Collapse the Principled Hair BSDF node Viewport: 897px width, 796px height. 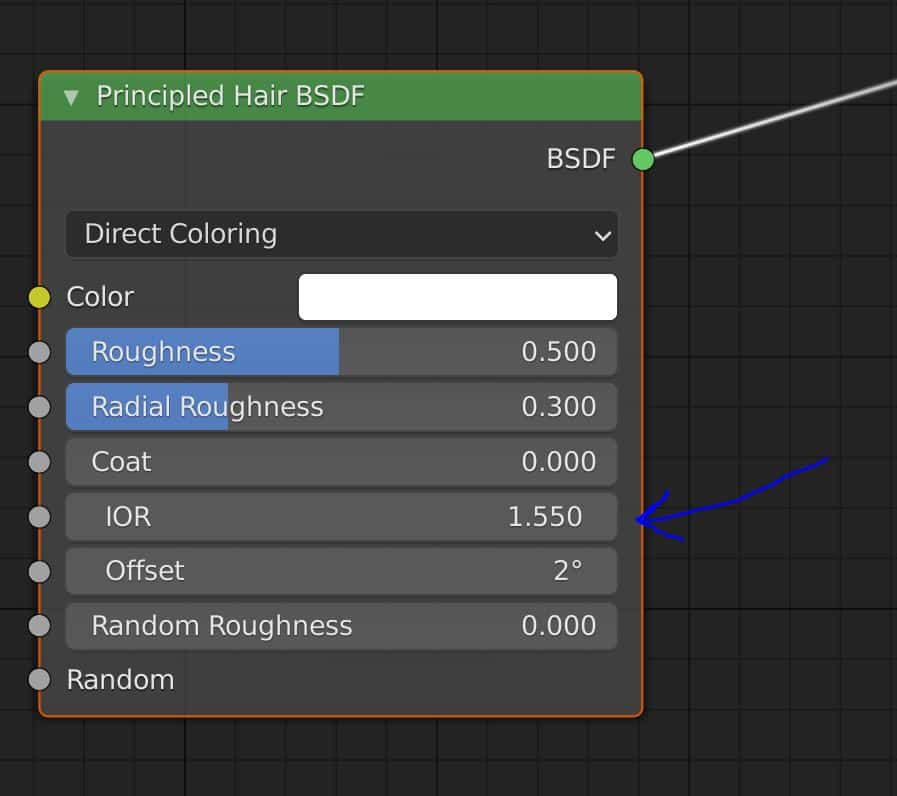69,97
